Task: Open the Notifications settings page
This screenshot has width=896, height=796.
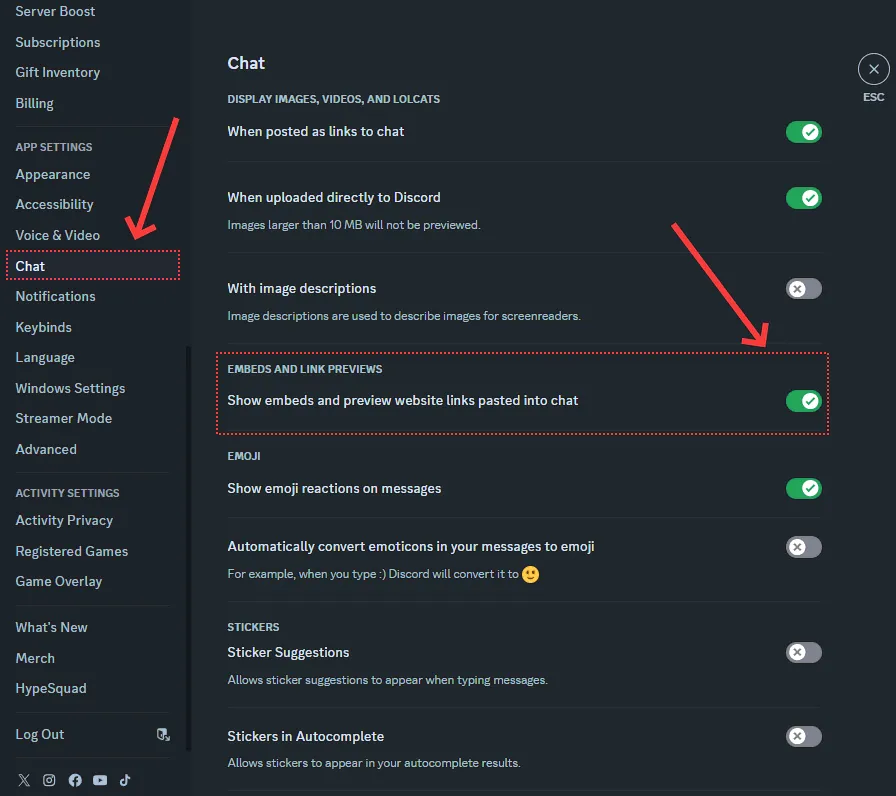Action: tap(55, 296)
